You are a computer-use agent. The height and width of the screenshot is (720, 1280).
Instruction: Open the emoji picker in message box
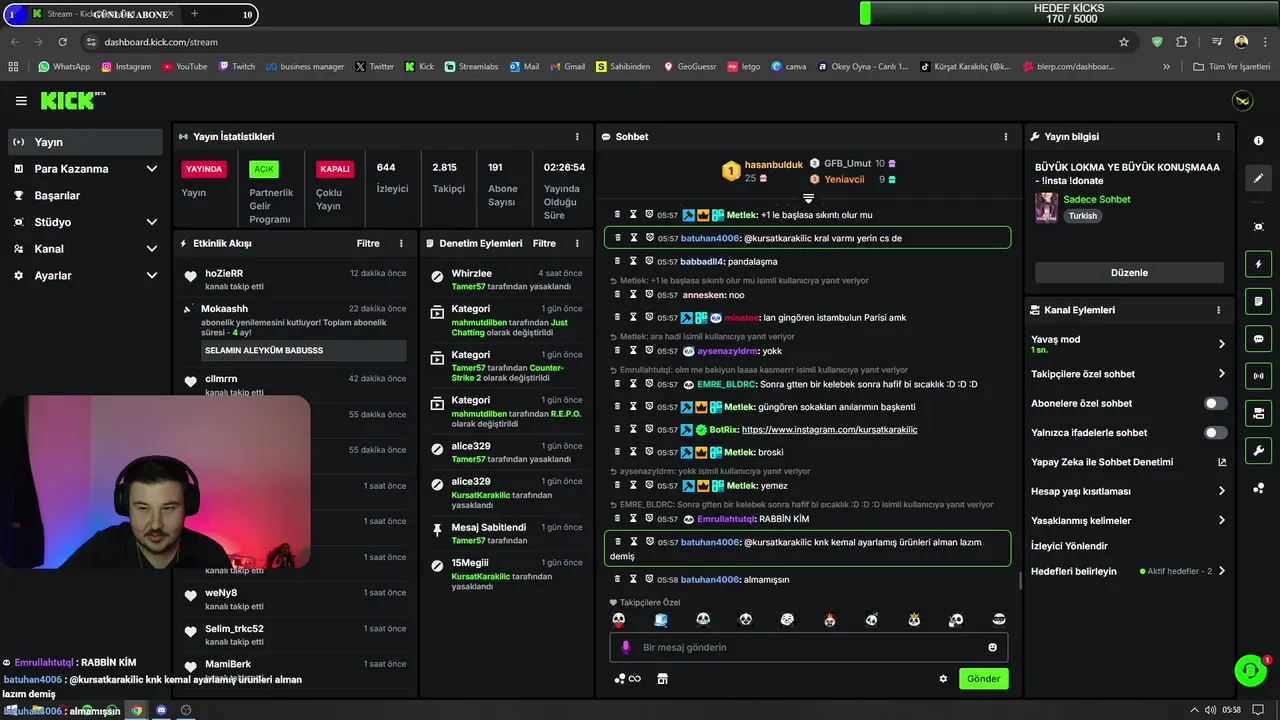click(993, 647)
